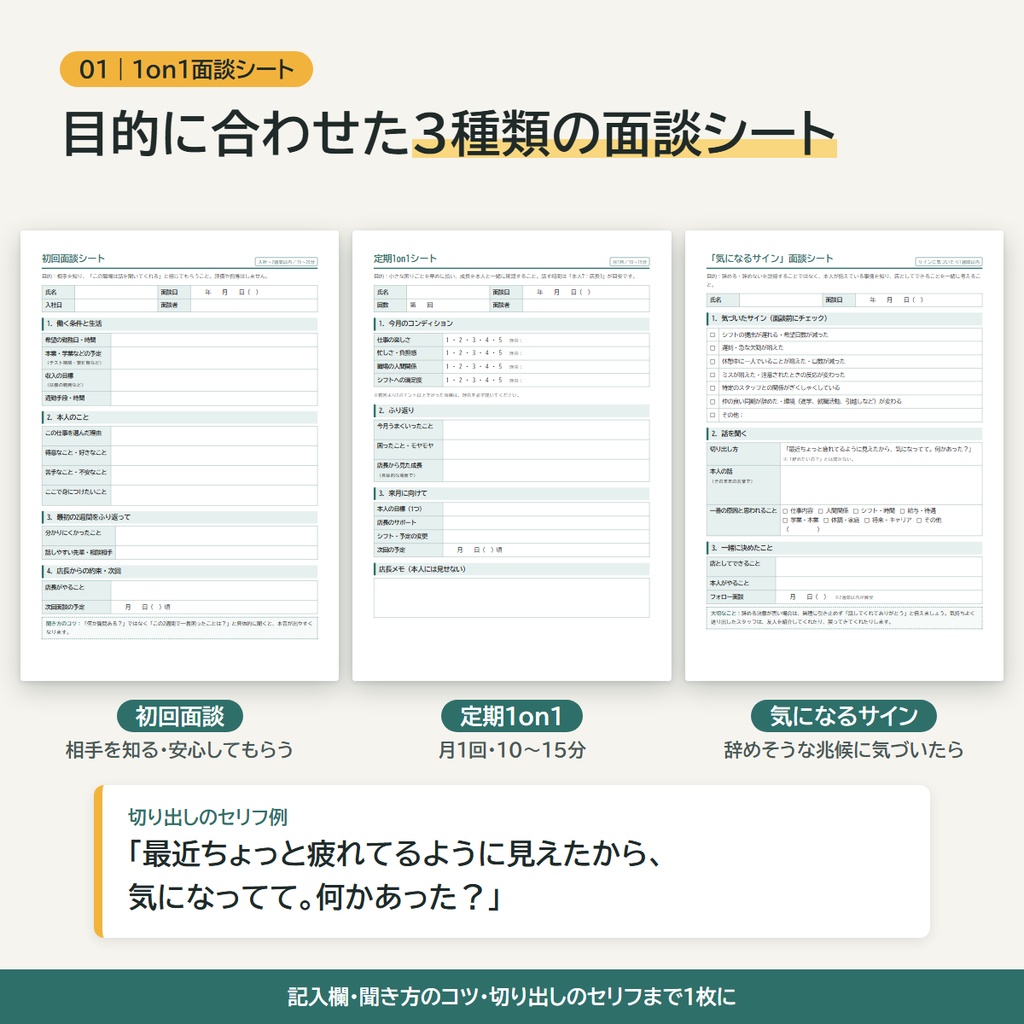1024x1024 pixels.
Task: Click the 仕事の楽しさ rating row
Action: [511, 340]
